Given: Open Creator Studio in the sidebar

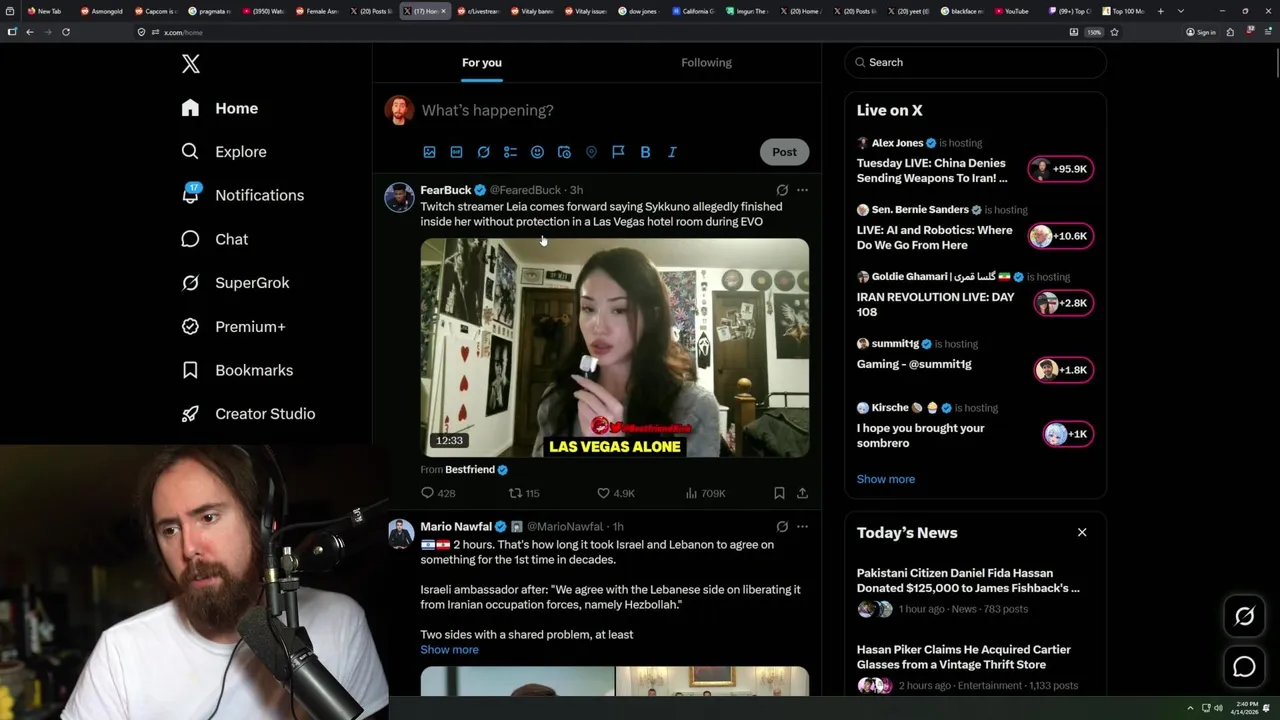Looking at the screenshot, I should pos(249,414).
